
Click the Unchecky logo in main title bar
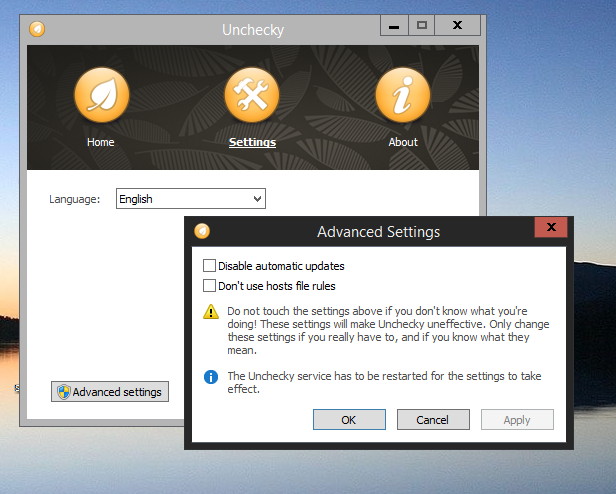pos(37,29)
